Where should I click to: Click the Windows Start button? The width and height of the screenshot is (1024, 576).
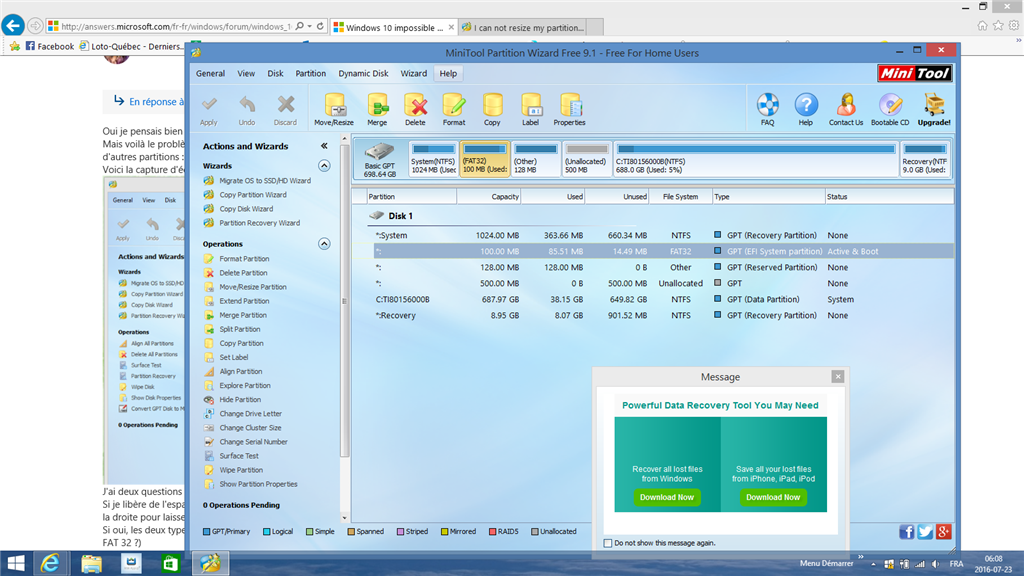(16, 563)
